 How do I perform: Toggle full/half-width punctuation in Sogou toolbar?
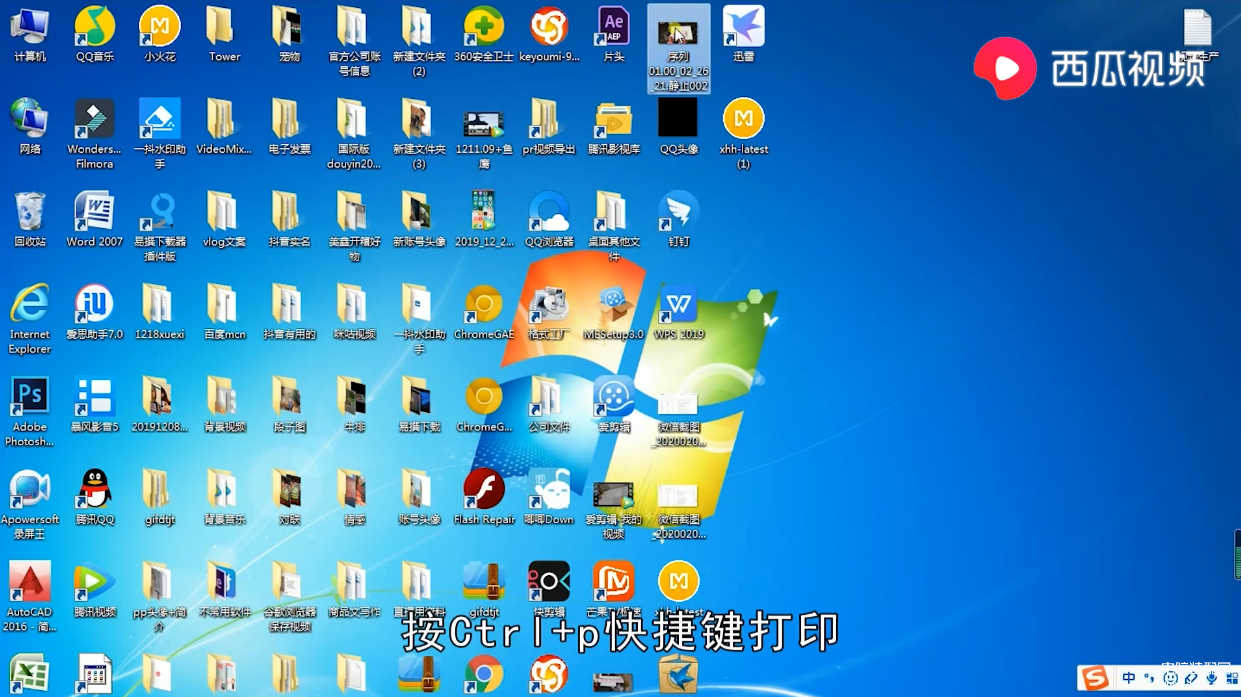1149,679
